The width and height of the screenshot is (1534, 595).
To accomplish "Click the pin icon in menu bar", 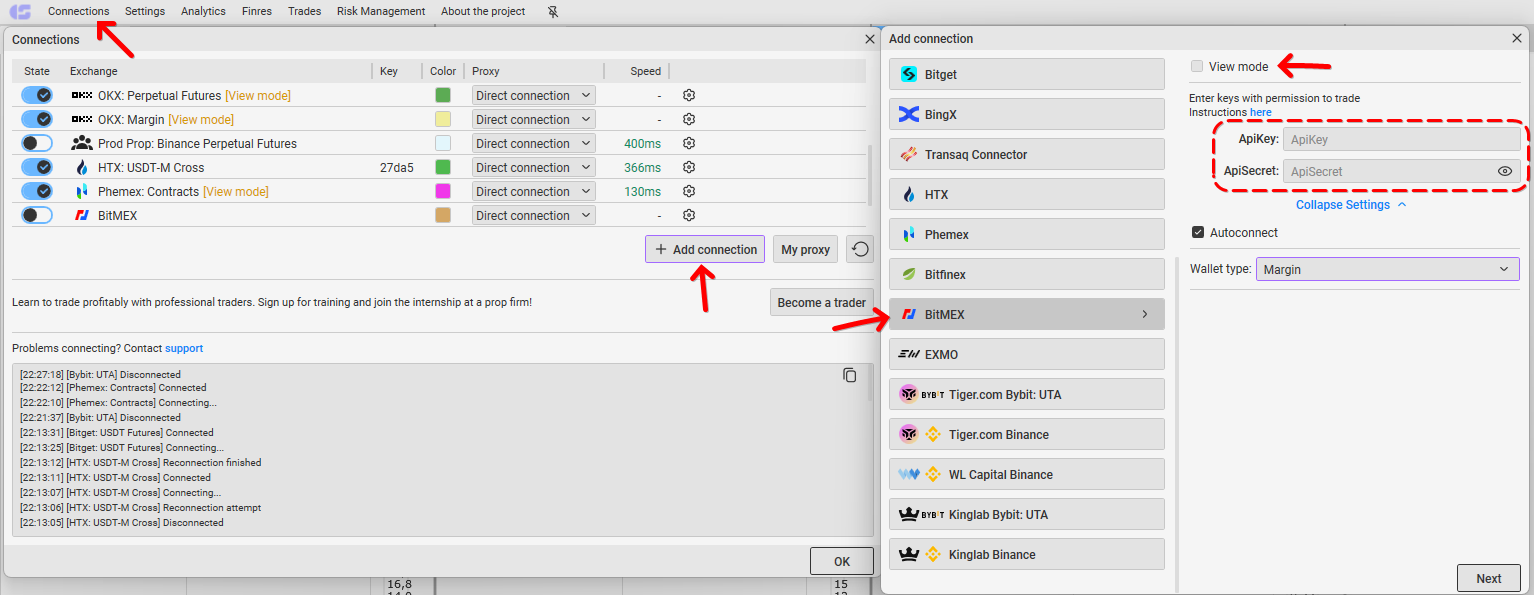I will [x=554, y=12].
